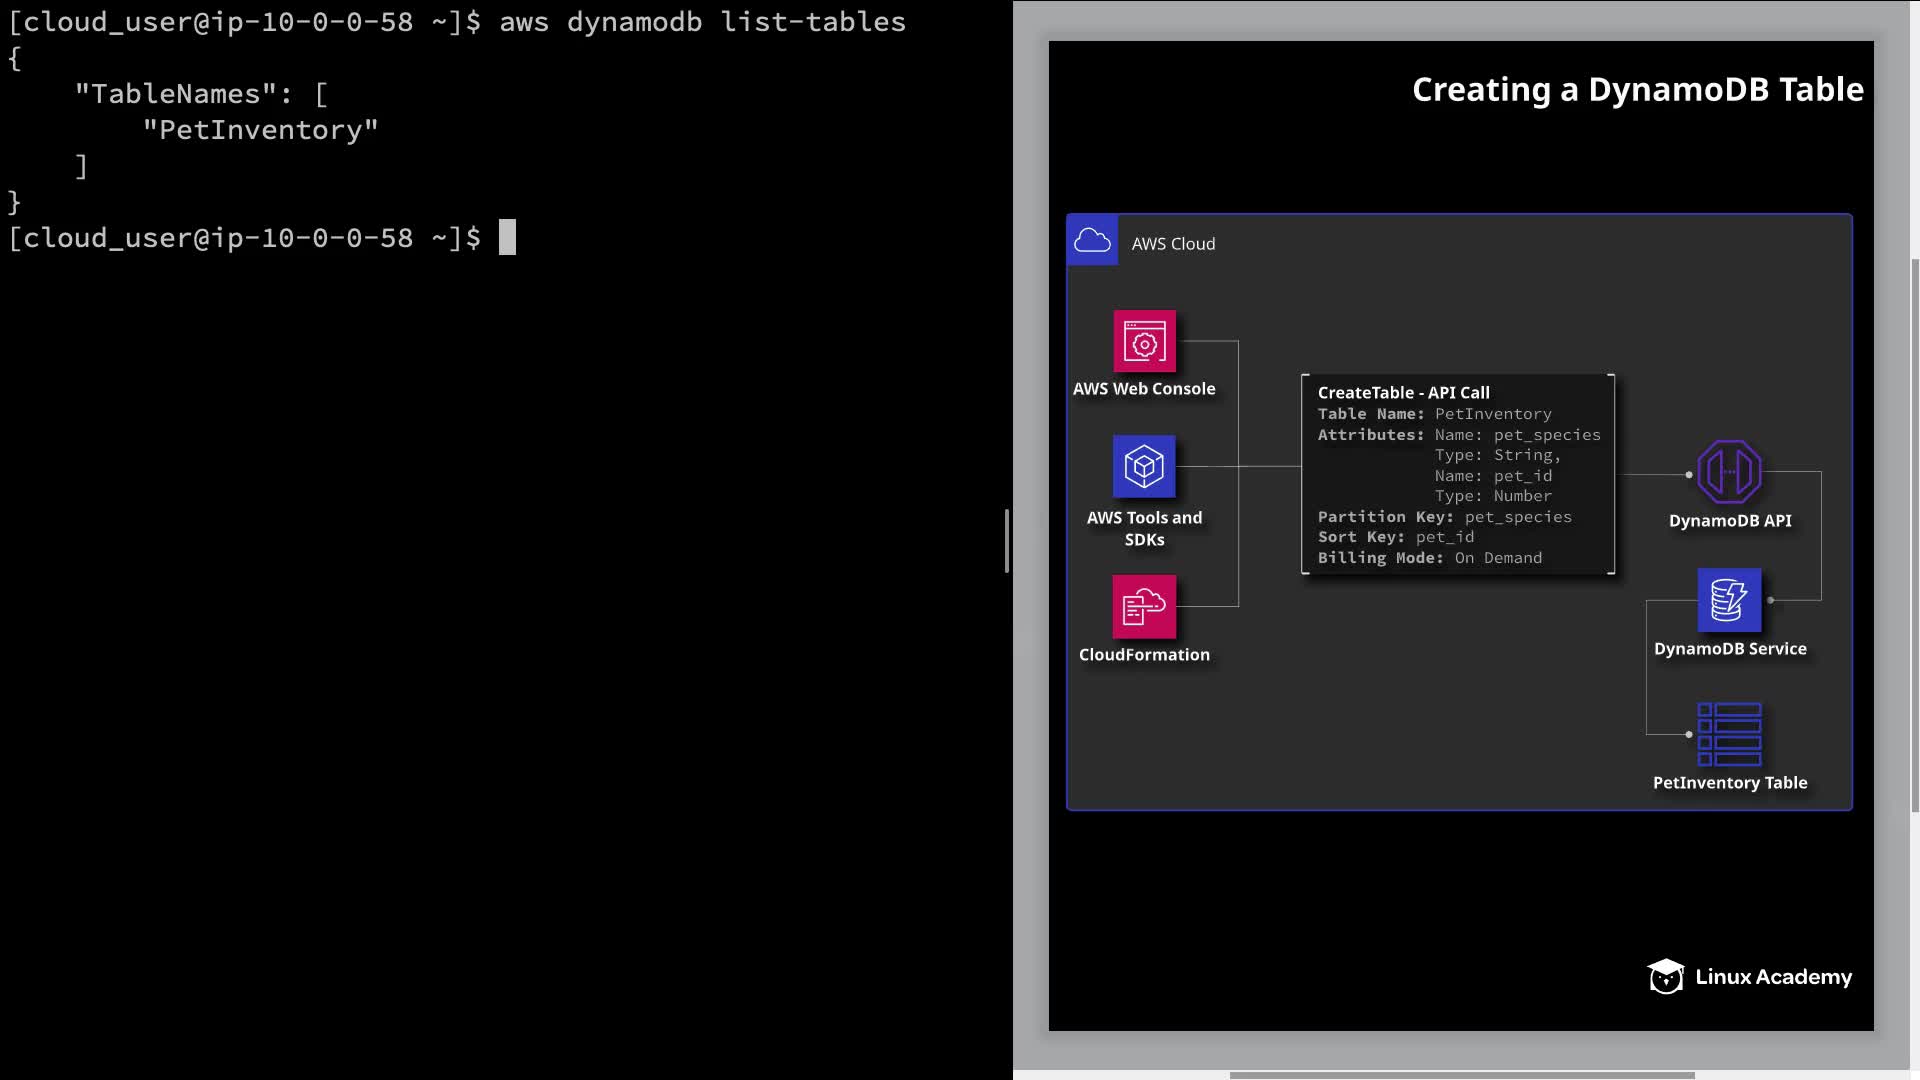Click the right vertical scrollbar
Image resolution: width=1920 pixels, height=1080 pixels.
click(x=1914, y=535)
